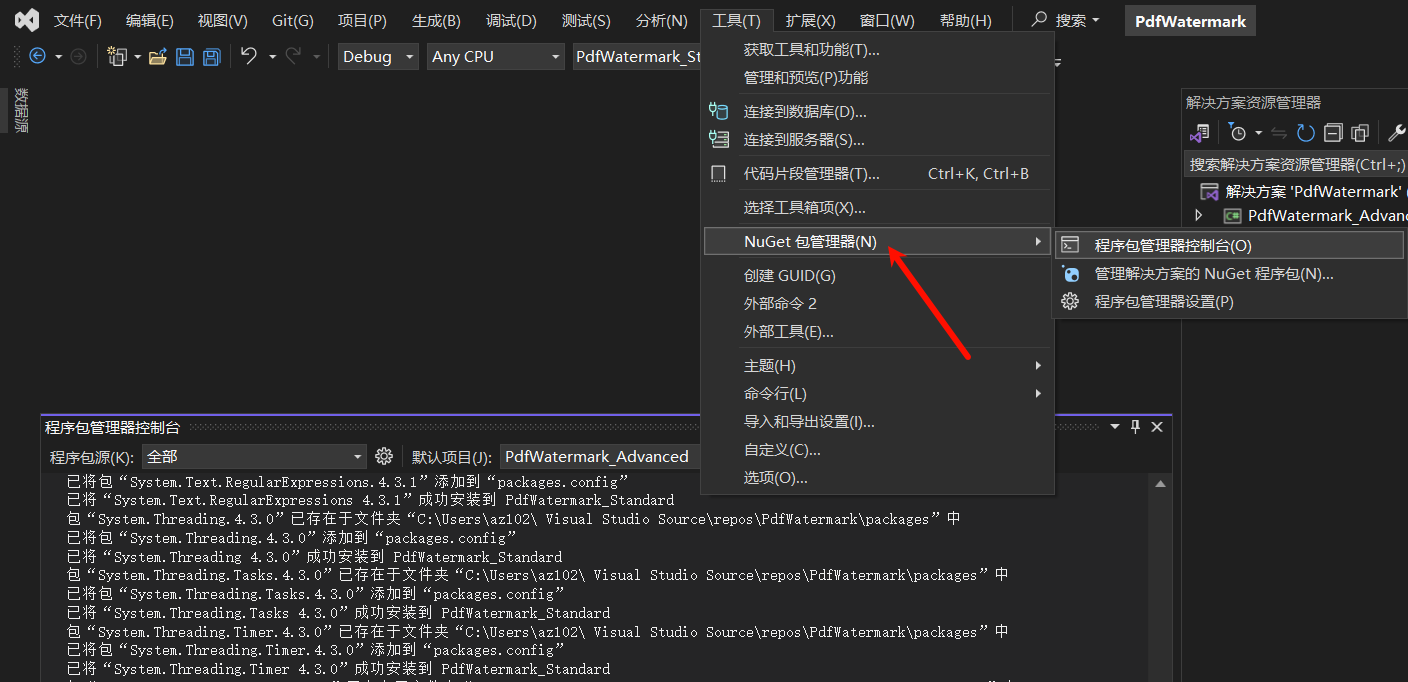The image size is (1408, 682).
Task: Click the show all files icon
Action: tap(1360, 133)
